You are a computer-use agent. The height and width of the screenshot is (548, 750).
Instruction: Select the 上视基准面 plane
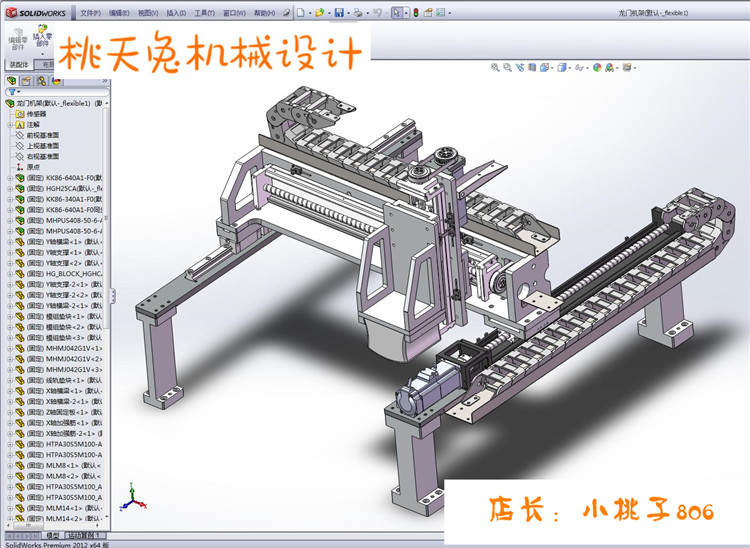(x=38, y=146)
